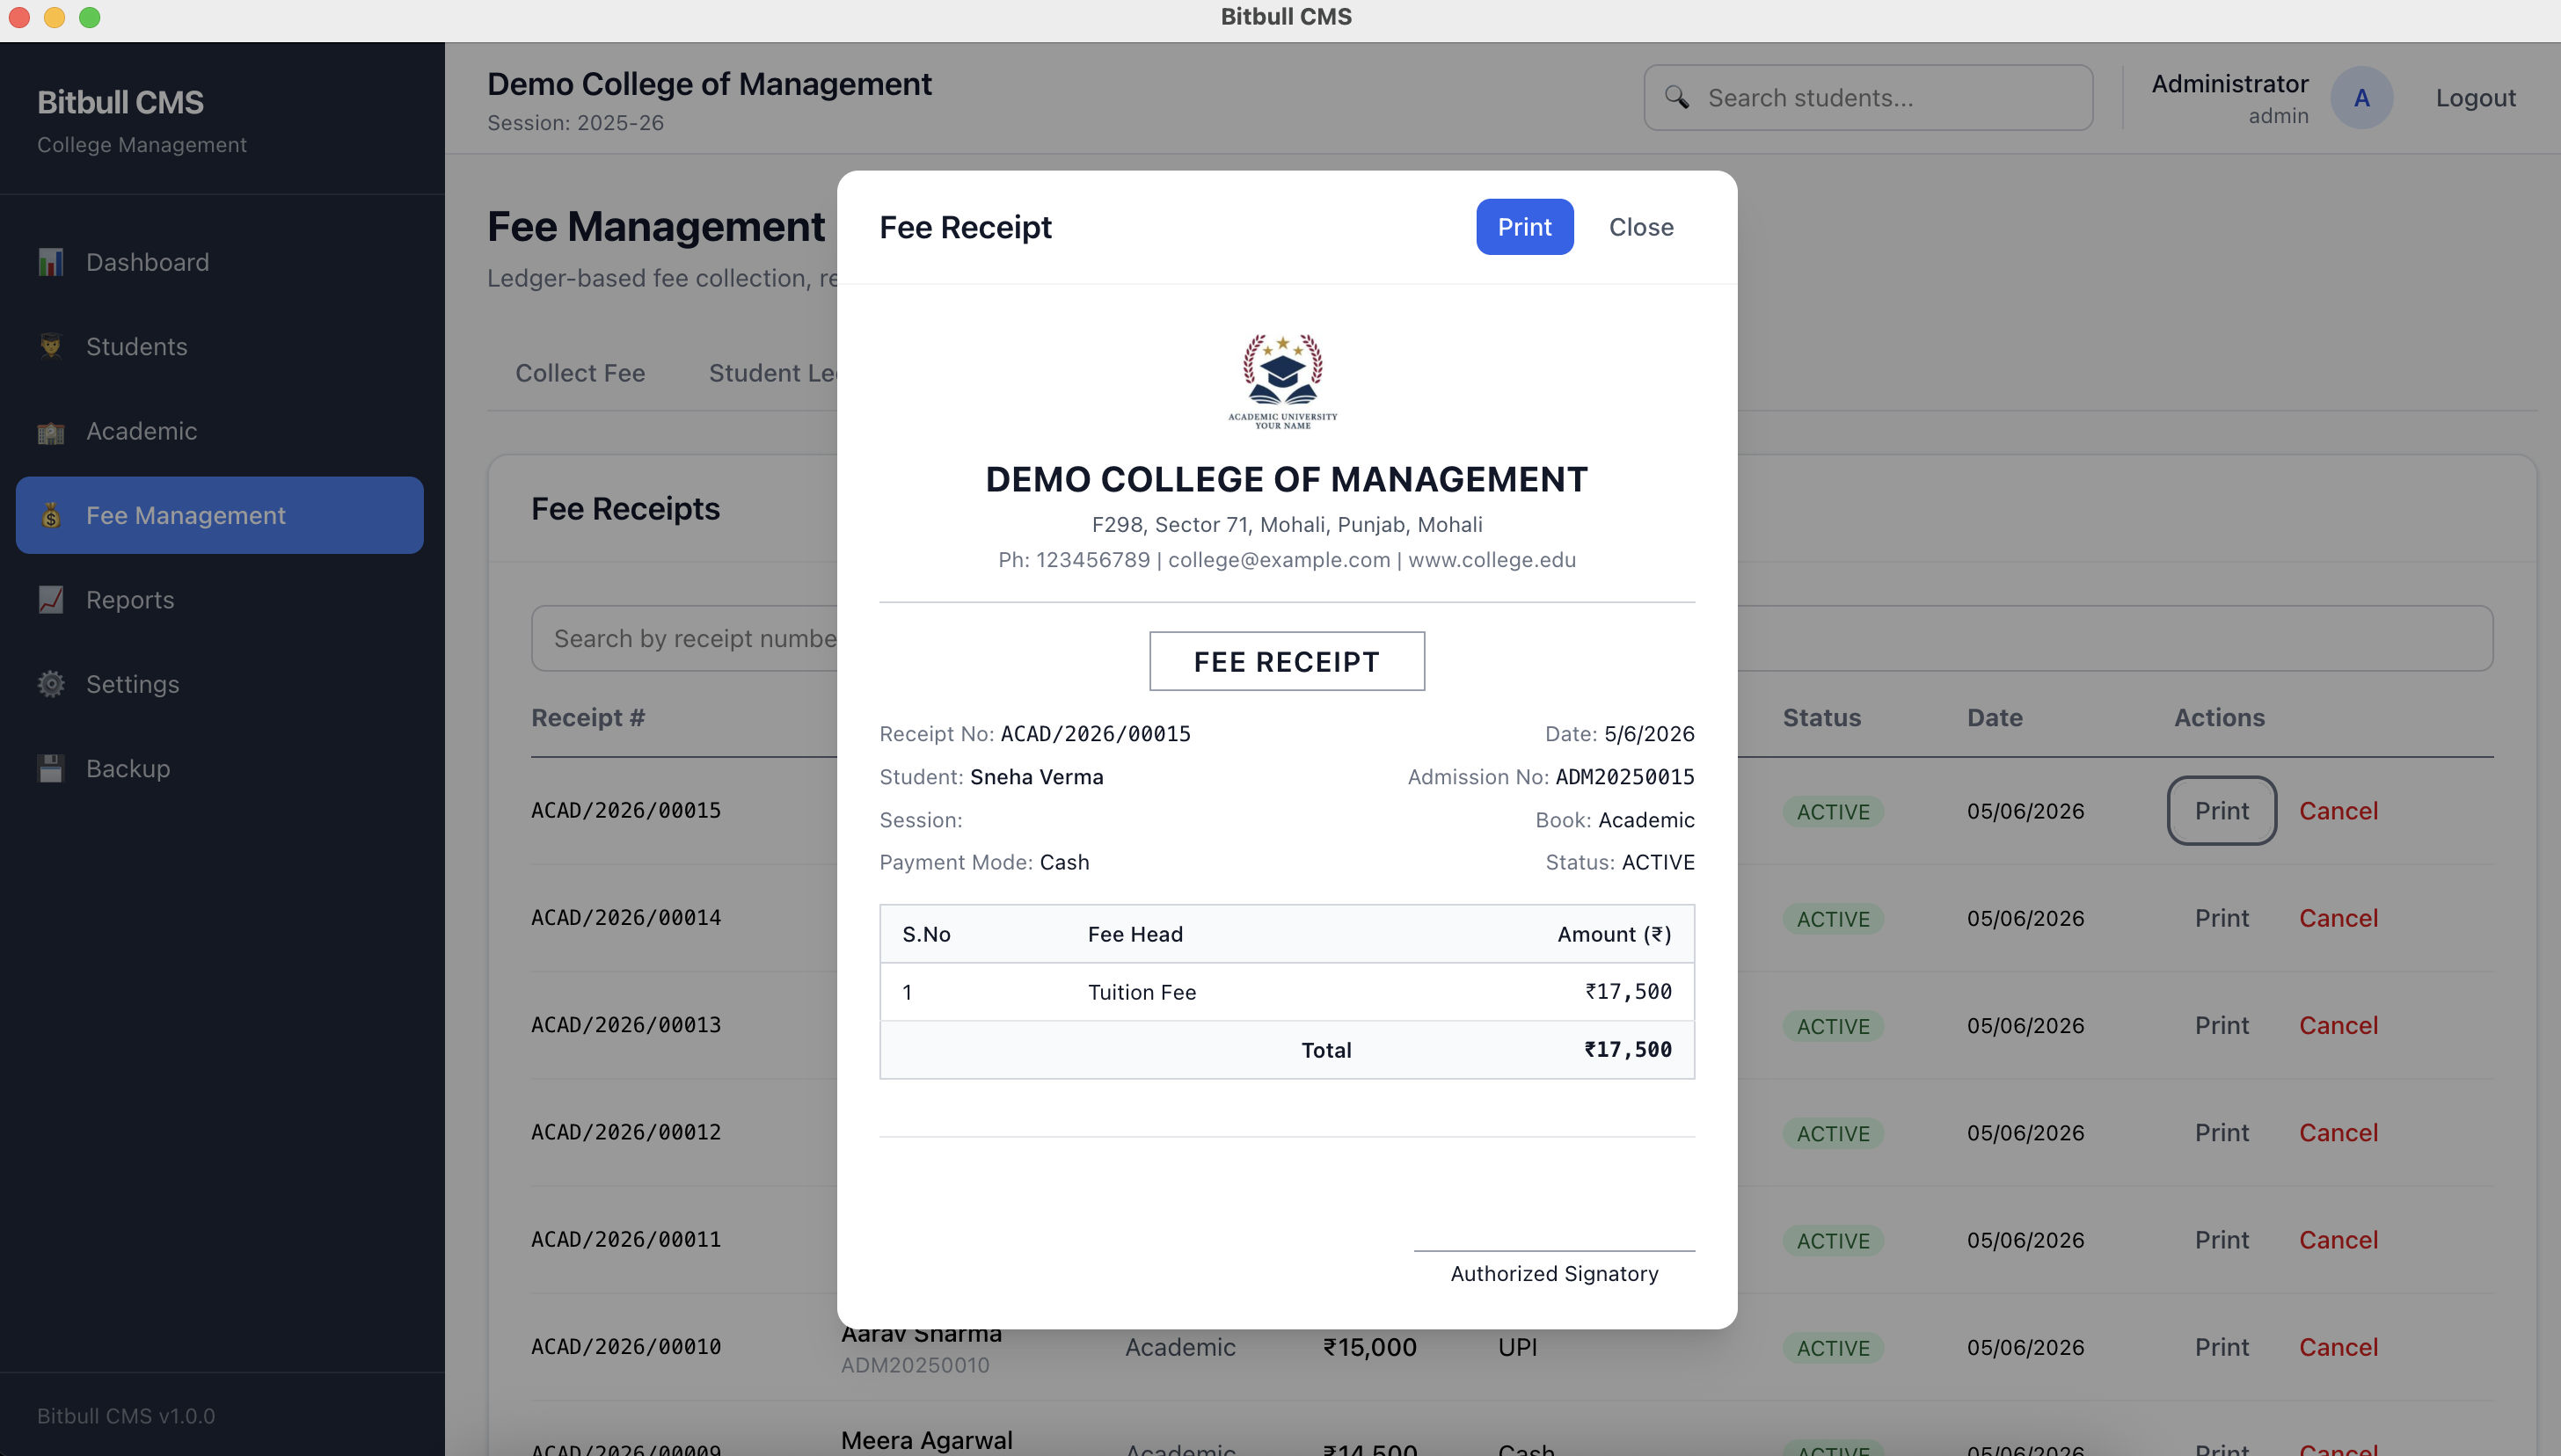Print receipt ACAD/2026/00010

click(2221, 1347)
